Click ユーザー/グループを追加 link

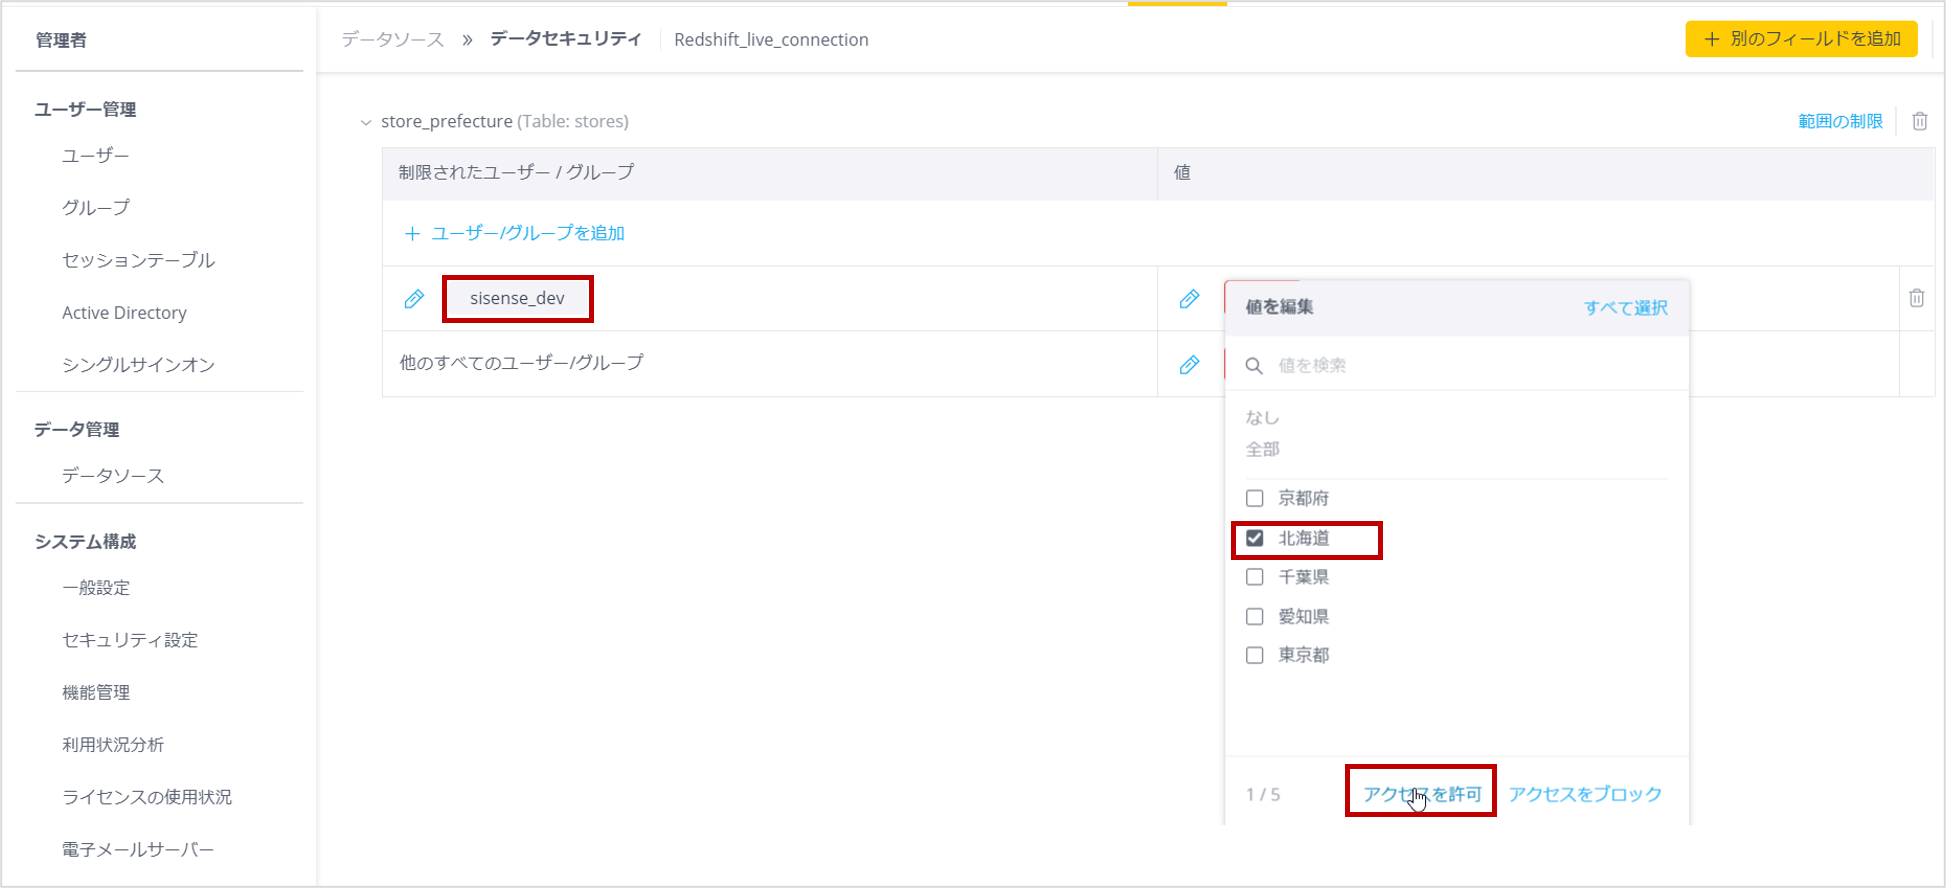[528, 233]
